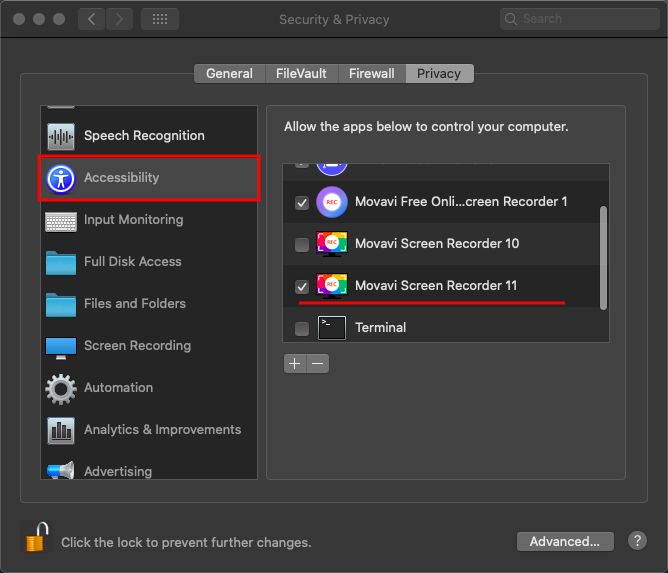
Task: Select the Terminal row label
Action: (380, 328)
